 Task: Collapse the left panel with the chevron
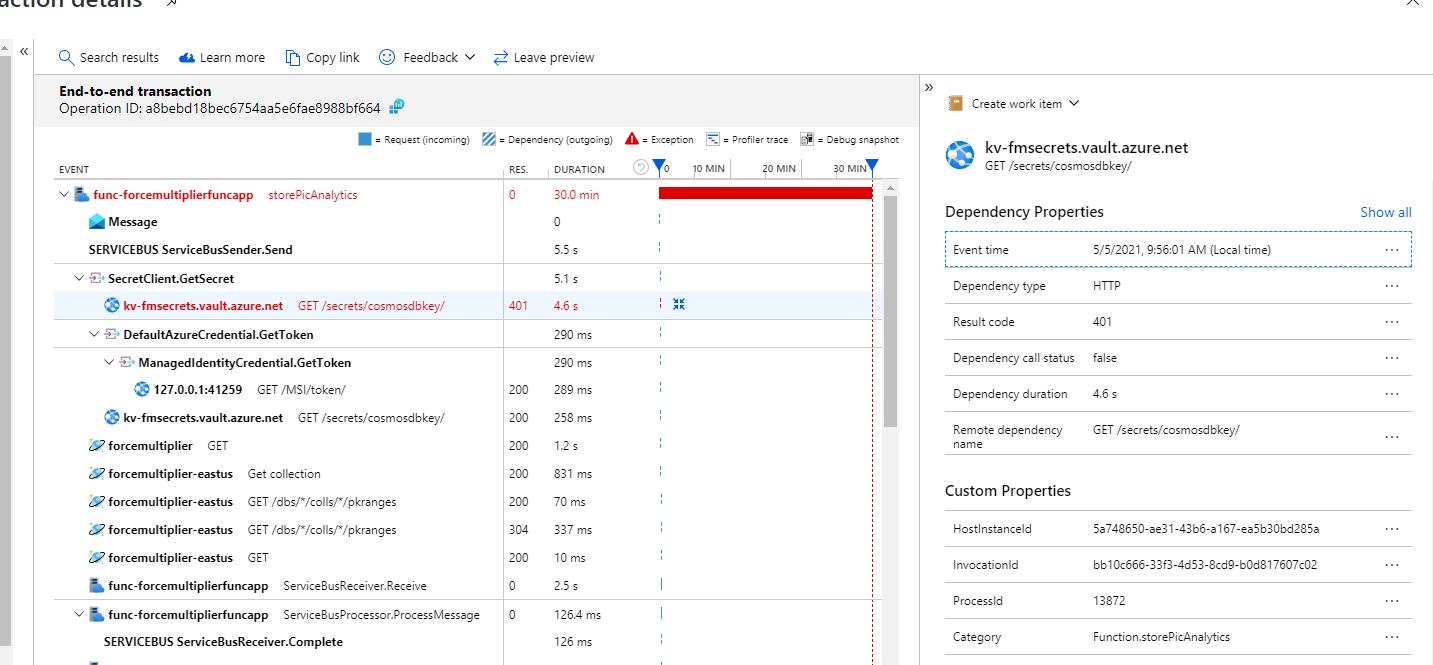point(23,51)
